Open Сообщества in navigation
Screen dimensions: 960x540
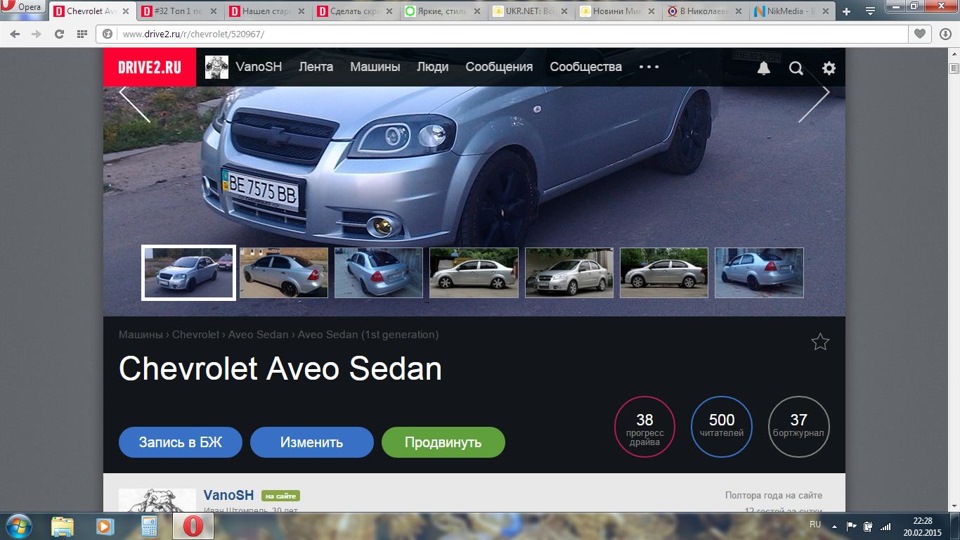585,67
